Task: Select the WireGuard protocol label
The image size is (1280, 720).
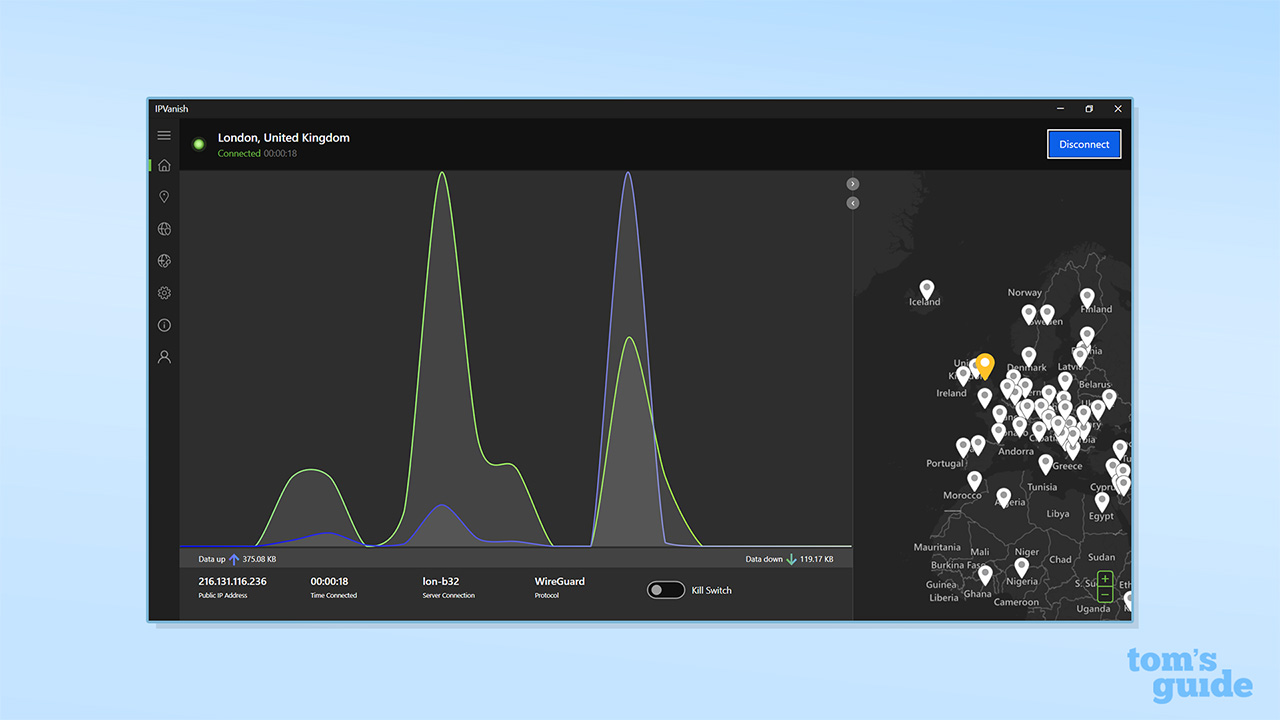Action: tap(559, 581)
